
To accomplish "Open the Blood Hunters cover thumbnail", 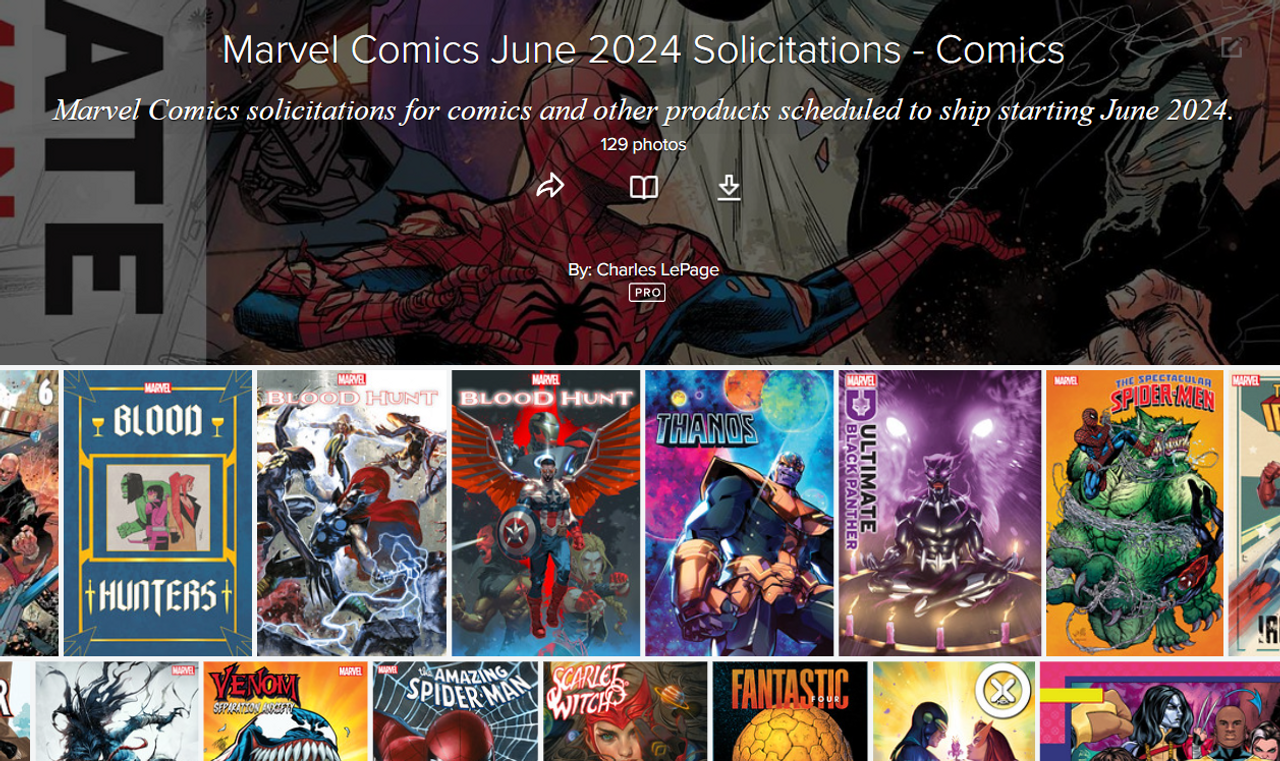I will click(x=158, y=513).
